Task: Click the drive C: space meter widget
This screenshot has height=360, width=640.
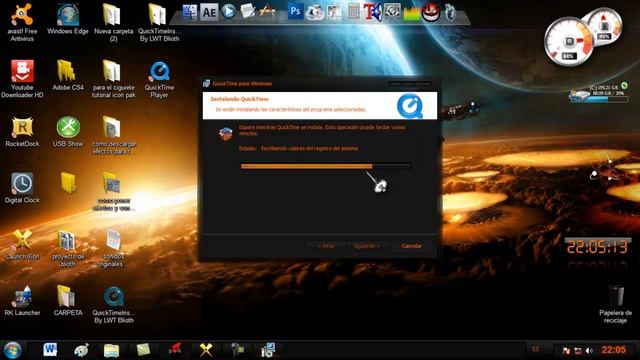Action: click(x=598, y=93)
